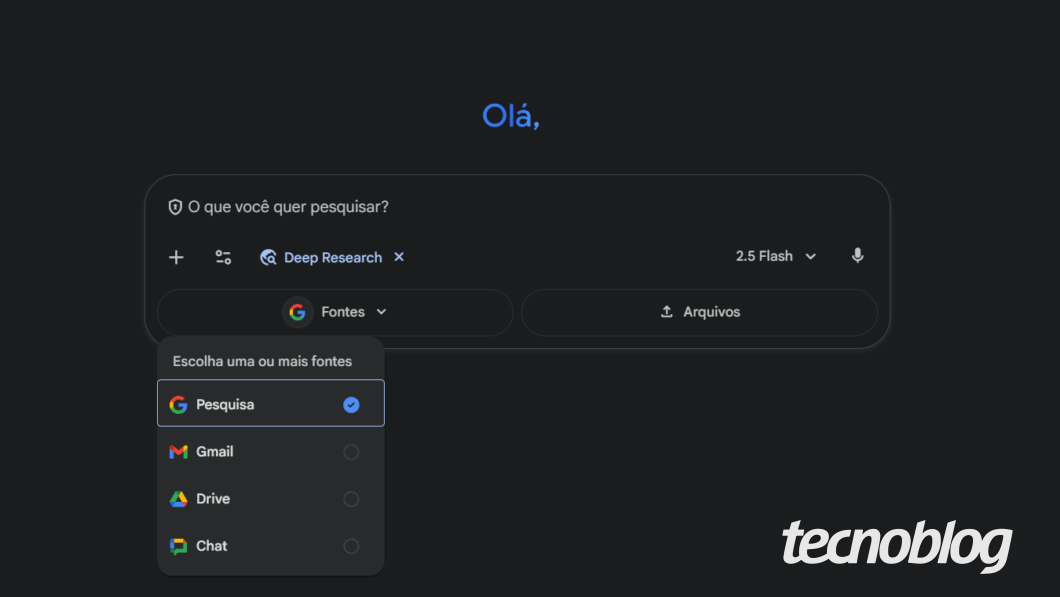Click the upload icon on Arquivos button
1060x597 pixels.
(x=665, y=312)
